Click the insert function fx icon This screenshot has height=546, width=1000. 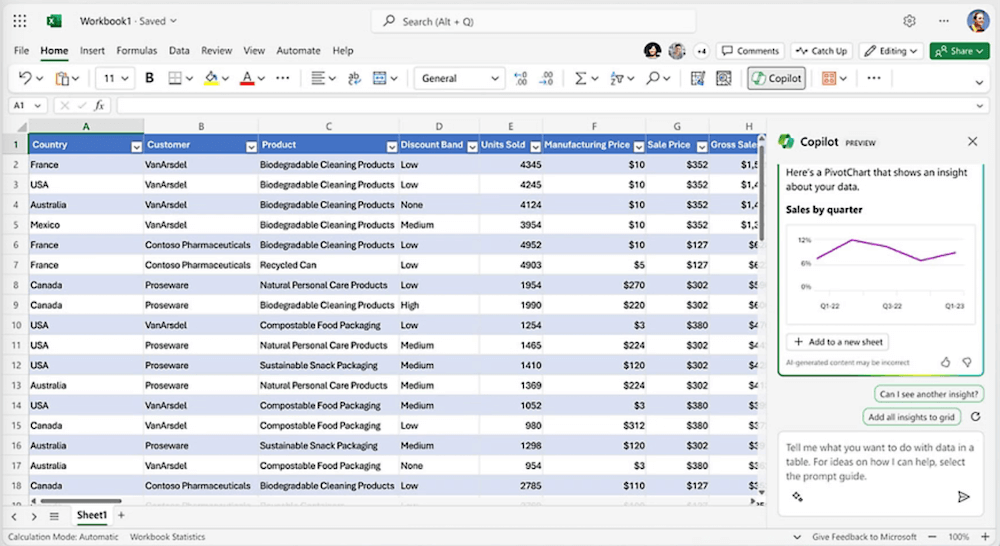click(99, 105)
